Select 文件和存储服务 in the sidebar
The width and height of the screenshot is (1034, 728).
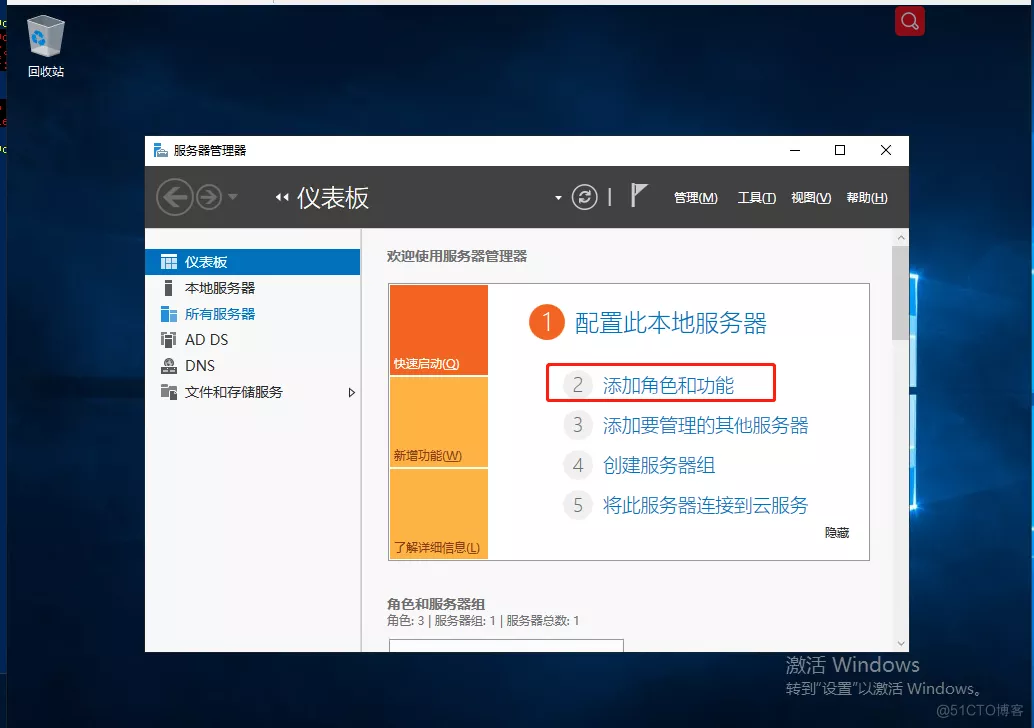click(253, 392)
